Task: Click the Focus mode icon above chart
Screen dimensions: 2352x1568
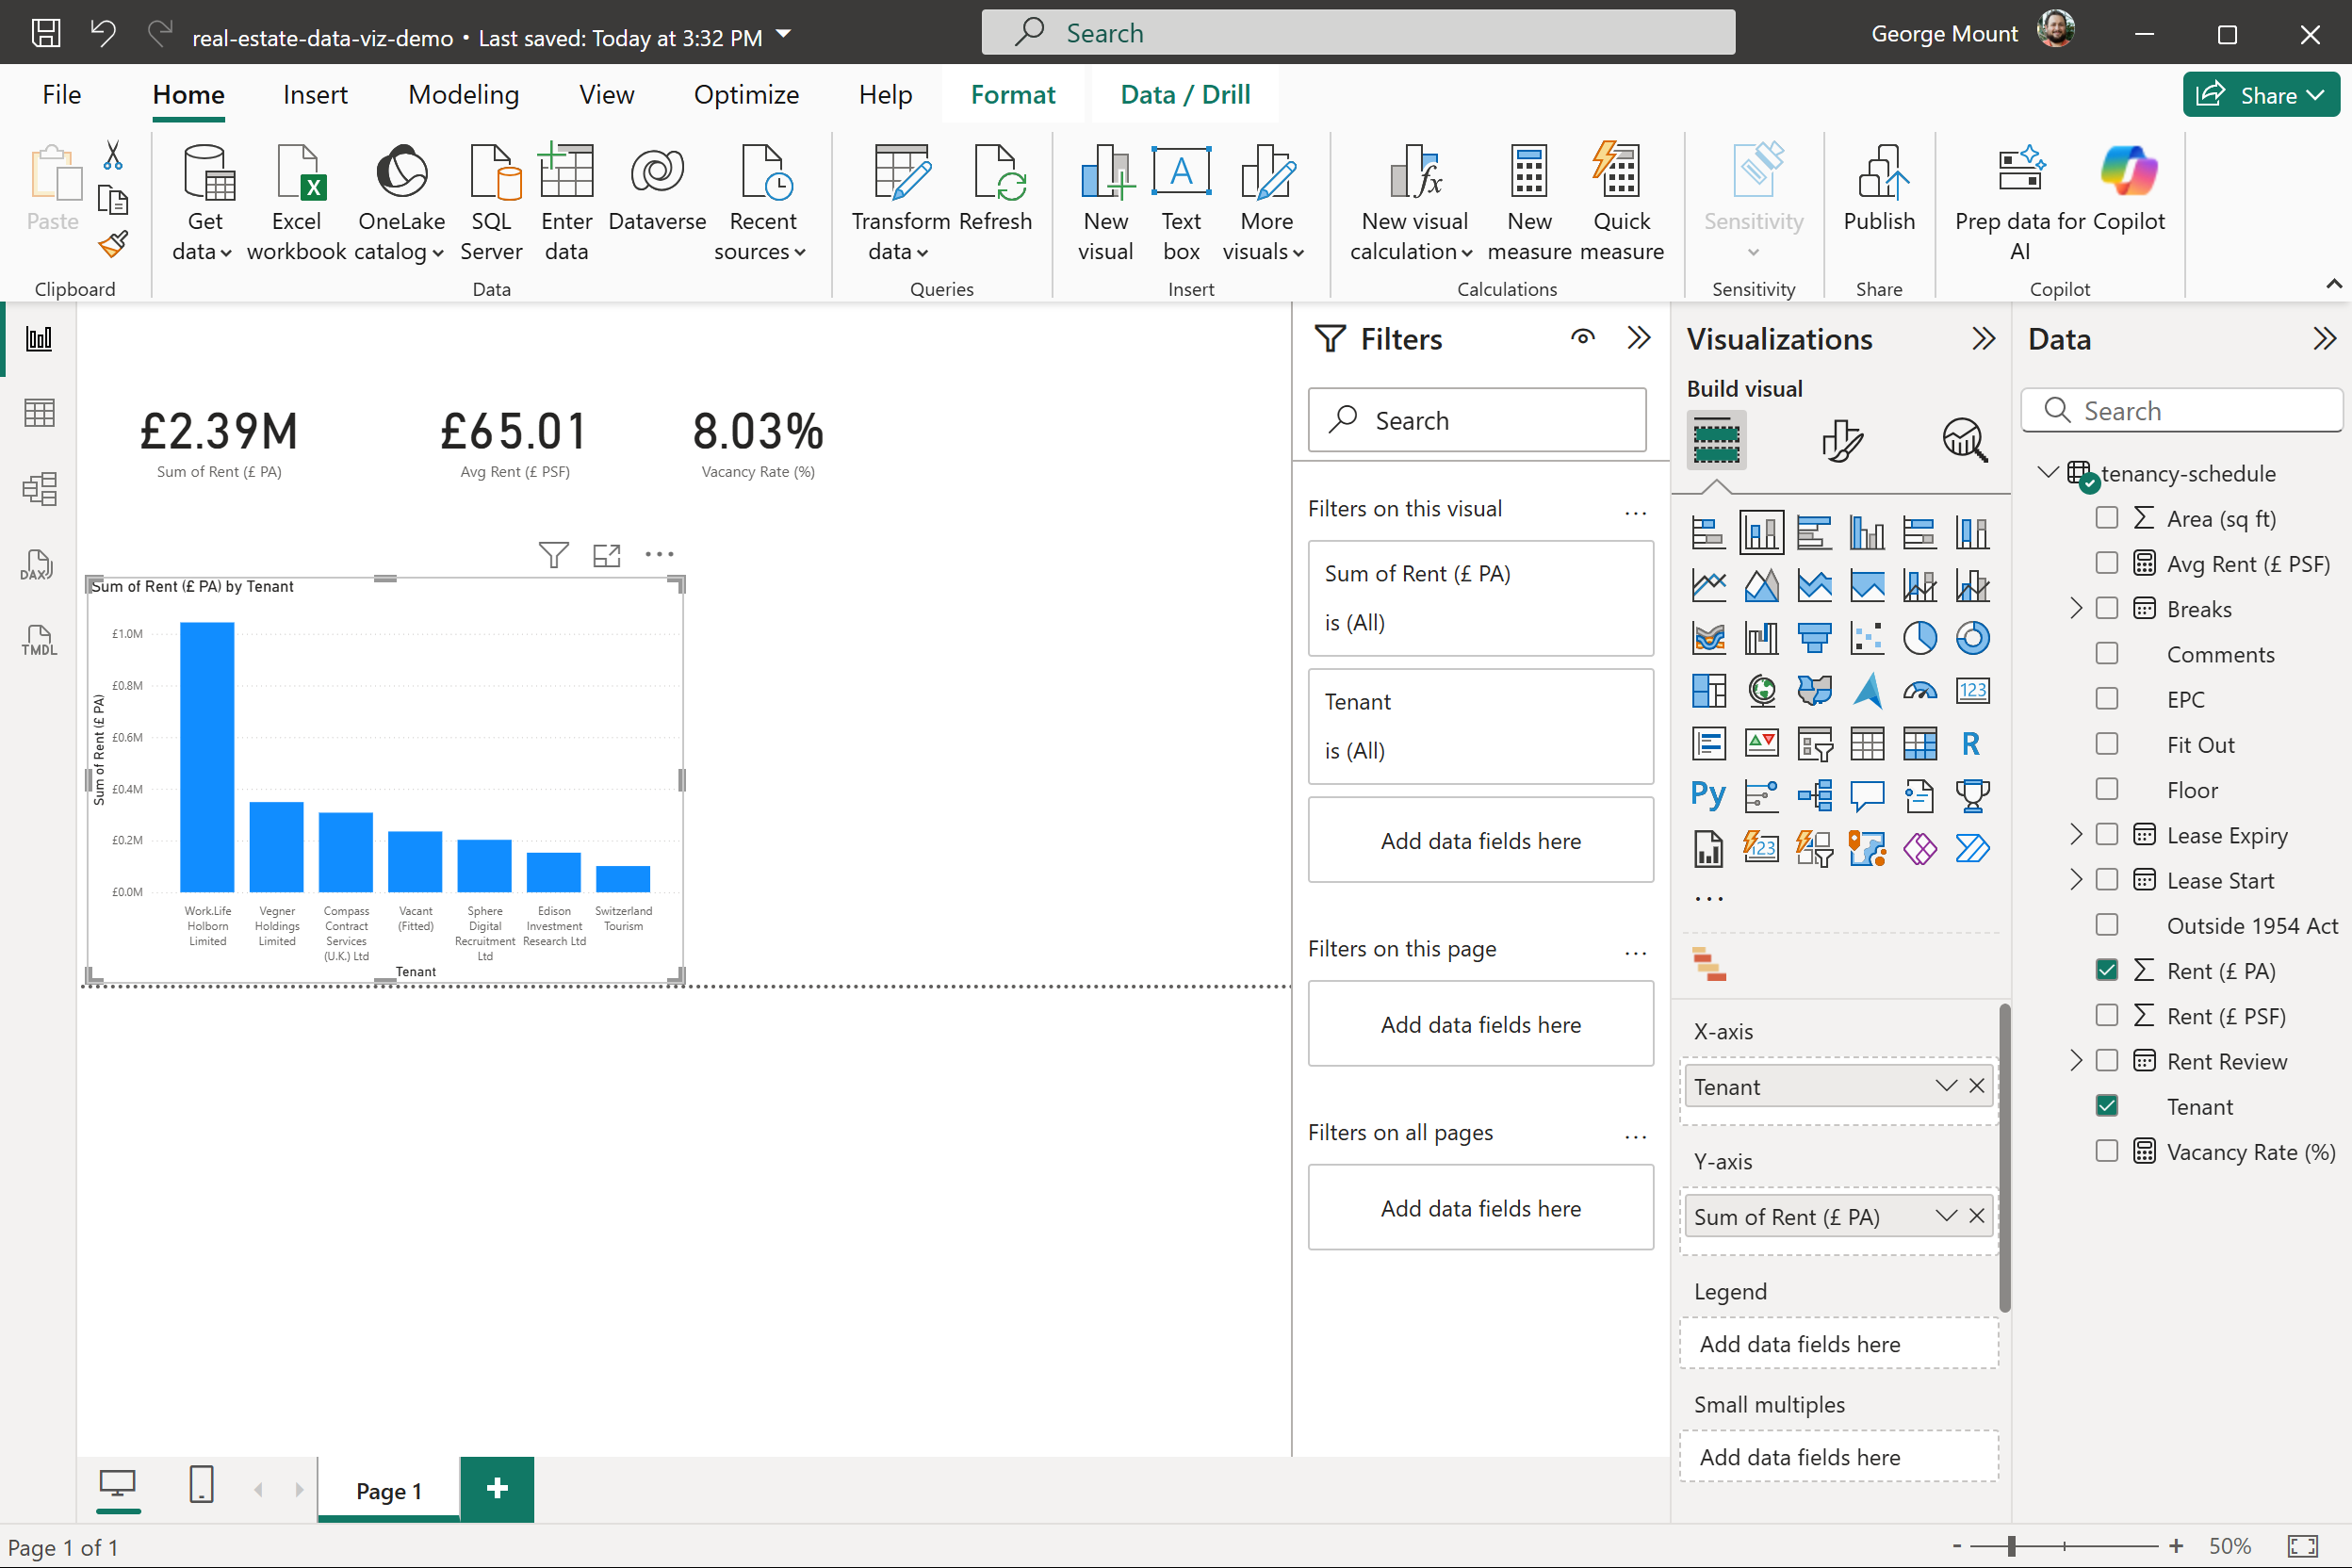Action: (x=606, y=555)
